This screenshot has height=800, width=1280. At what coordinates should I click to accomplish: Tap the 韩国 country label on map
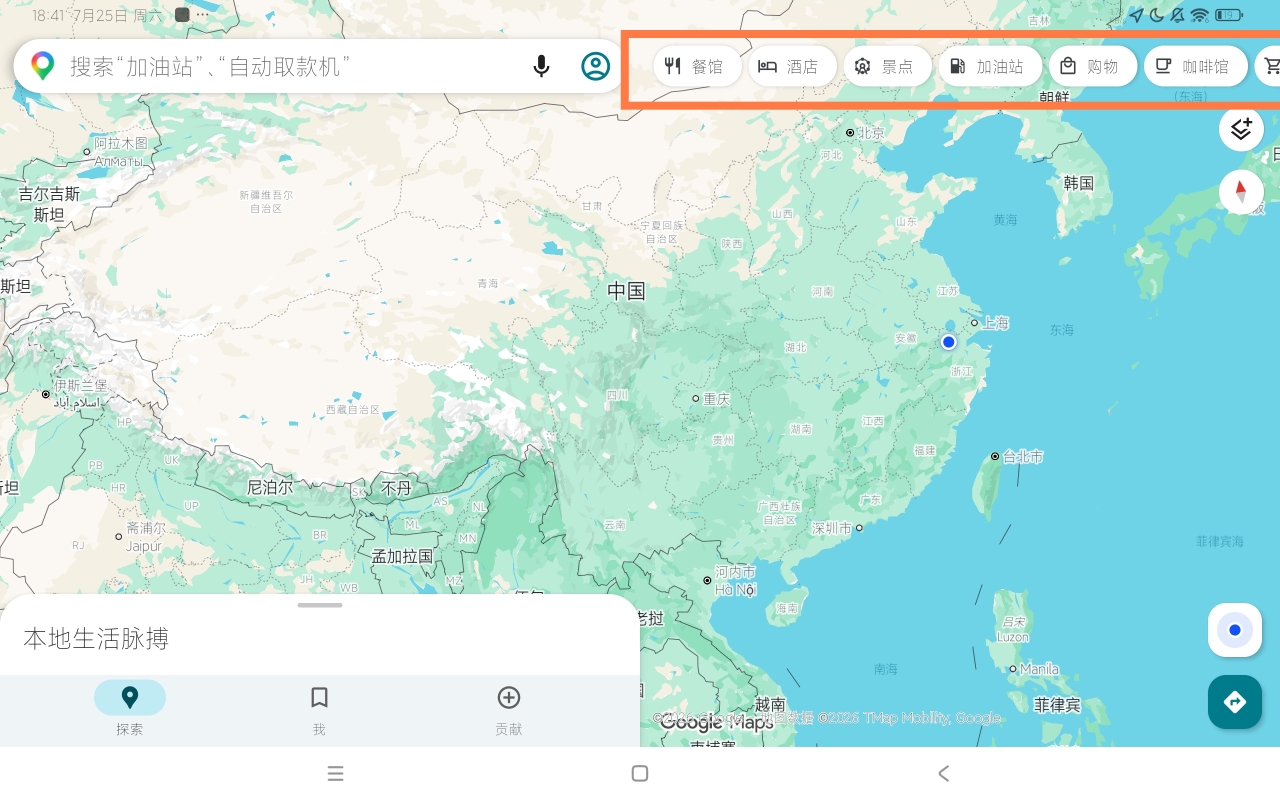click(1079, 183)
